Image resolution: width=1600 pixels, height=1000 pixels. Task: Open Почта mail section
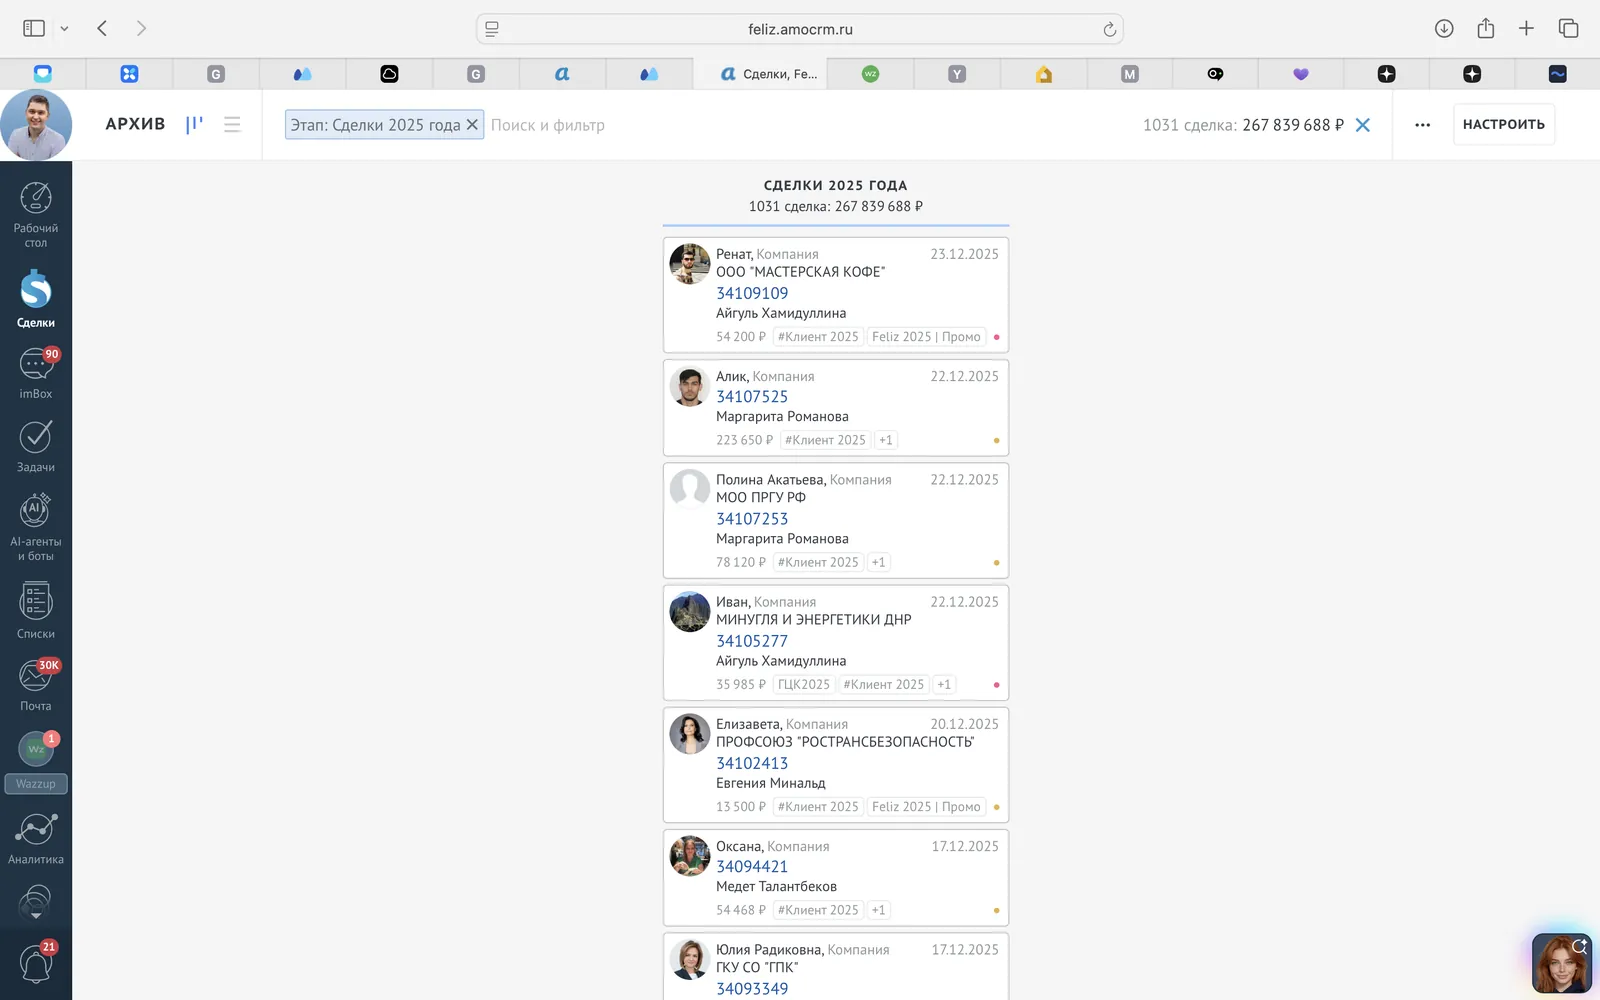(x=36, y=685)
